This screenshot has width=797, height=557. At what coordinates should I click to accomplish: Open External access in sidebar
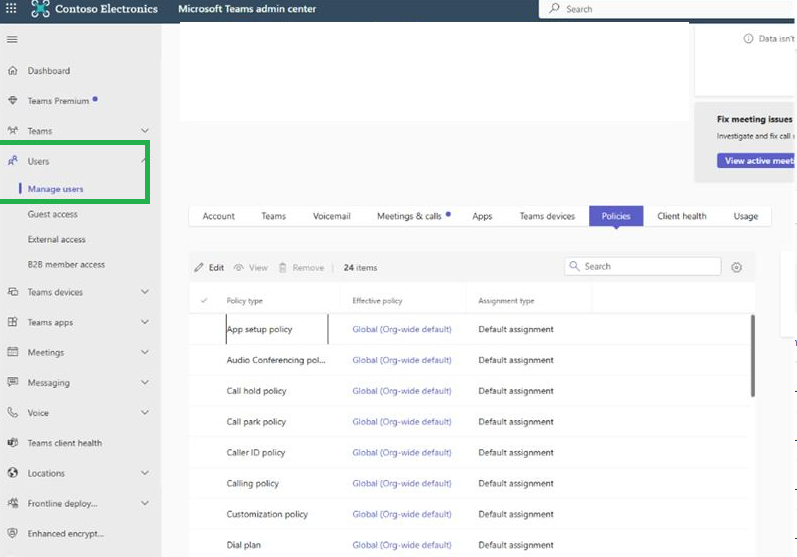pyautogui.click(x=56, y=239)
